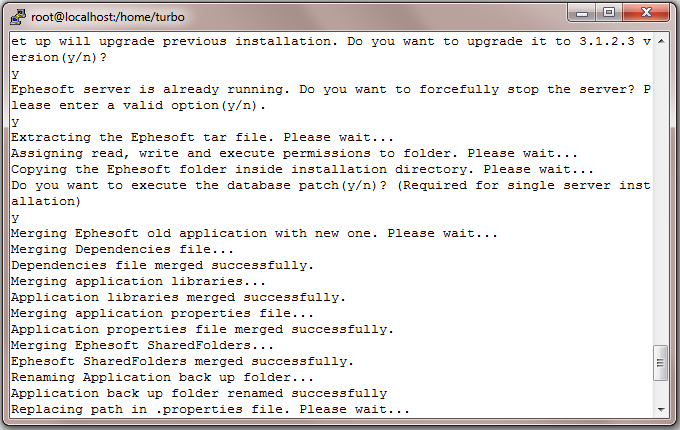Click the 'Assigning read, write and execute' line
This screenshot has height=430, width=680.
pyautogui.click(x=294, y=153)
